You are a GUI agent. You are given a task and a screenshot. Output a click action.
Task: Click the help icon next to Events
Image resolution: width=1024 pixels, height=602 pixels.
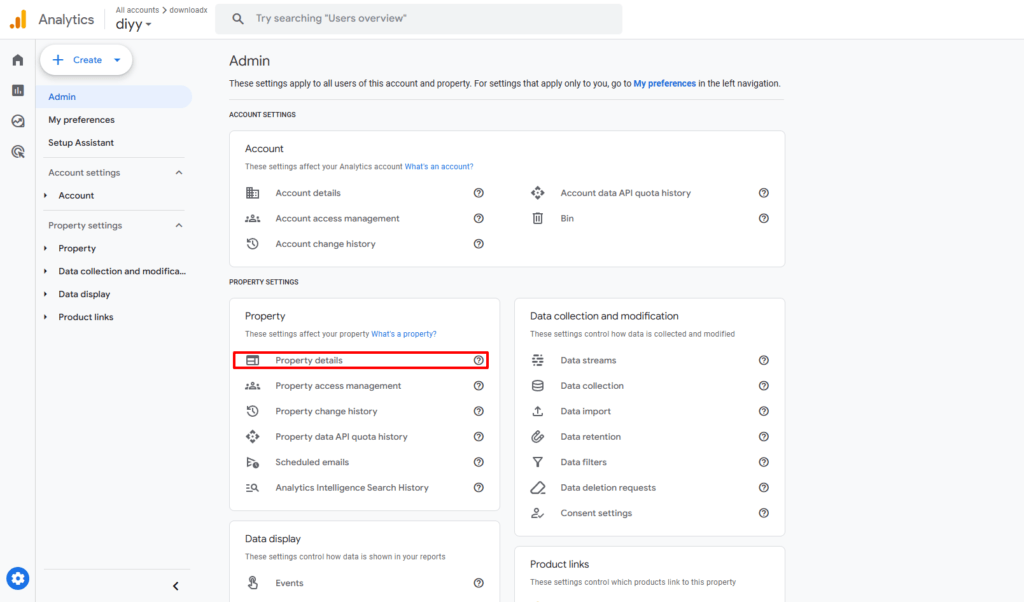479,583
